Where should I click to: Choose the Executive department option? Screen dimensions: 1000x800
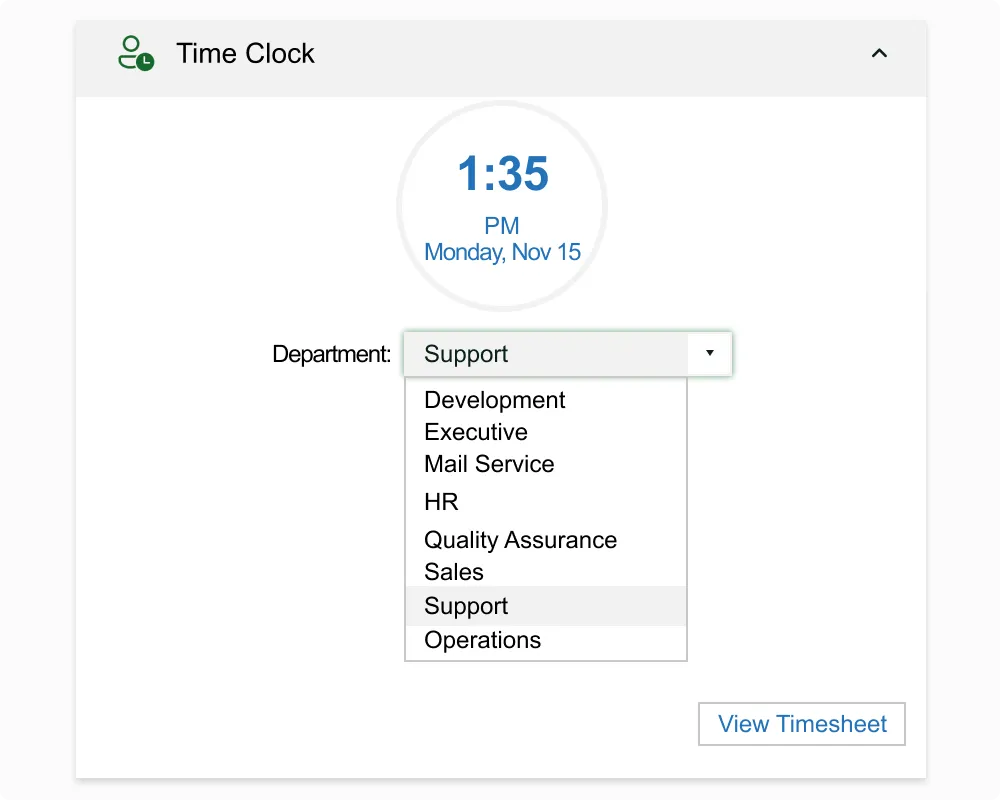pos(476,432)
